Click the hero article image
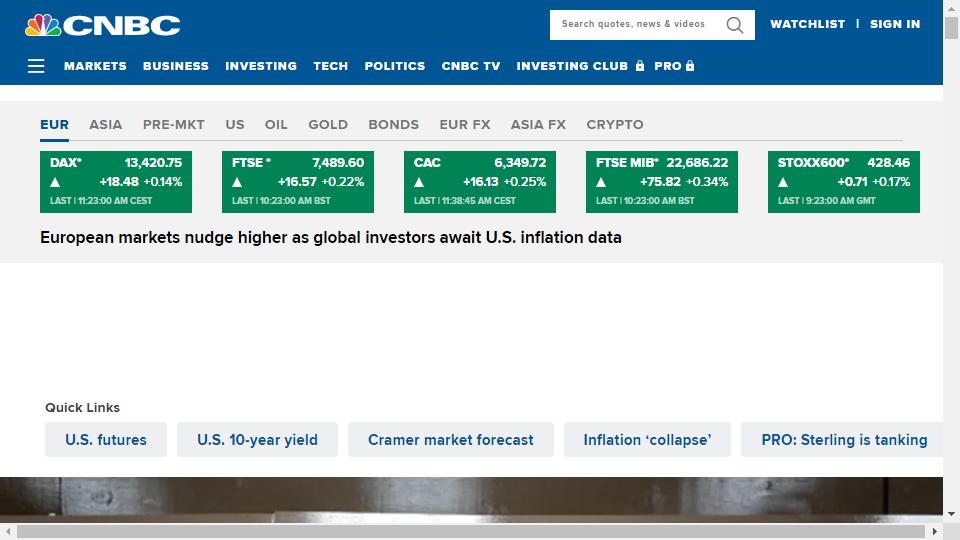This screenshot has width=960, height=540. [471, 500]
